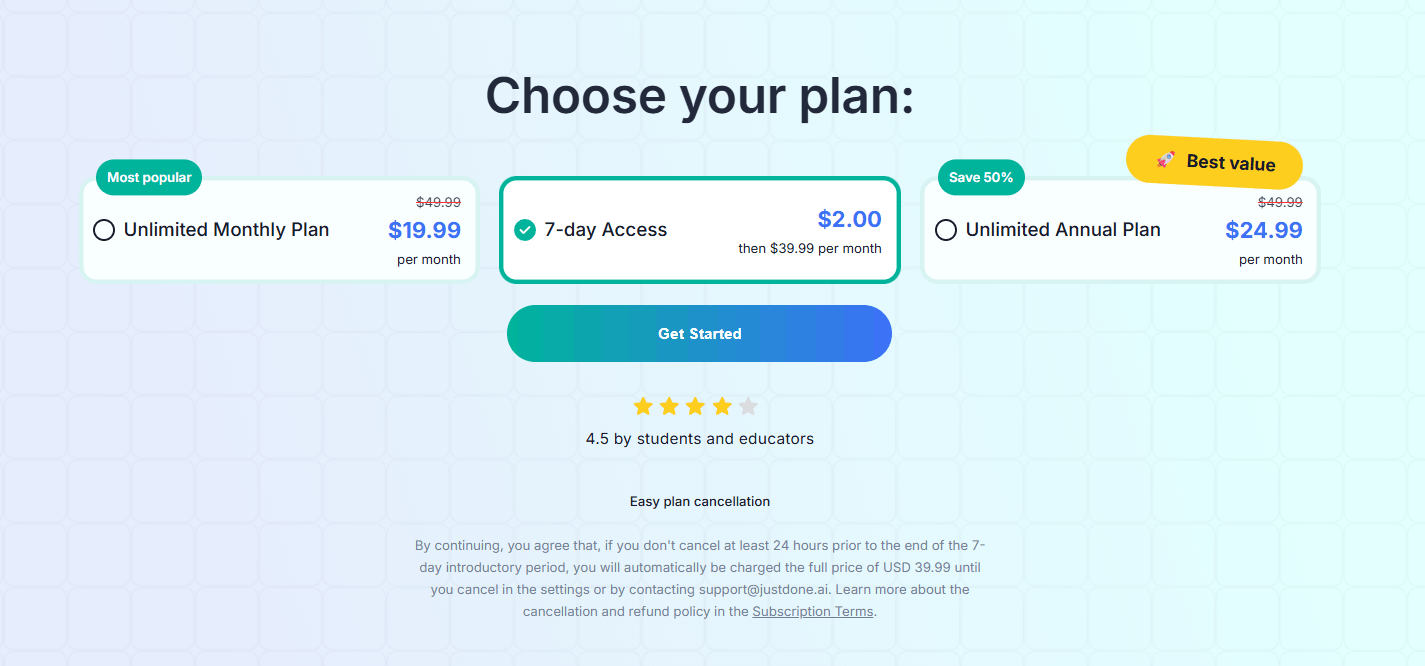Screen dimensions: 1425x666
Task: Click the $19.99 monthly price
Action: click(x=424, y=229)
